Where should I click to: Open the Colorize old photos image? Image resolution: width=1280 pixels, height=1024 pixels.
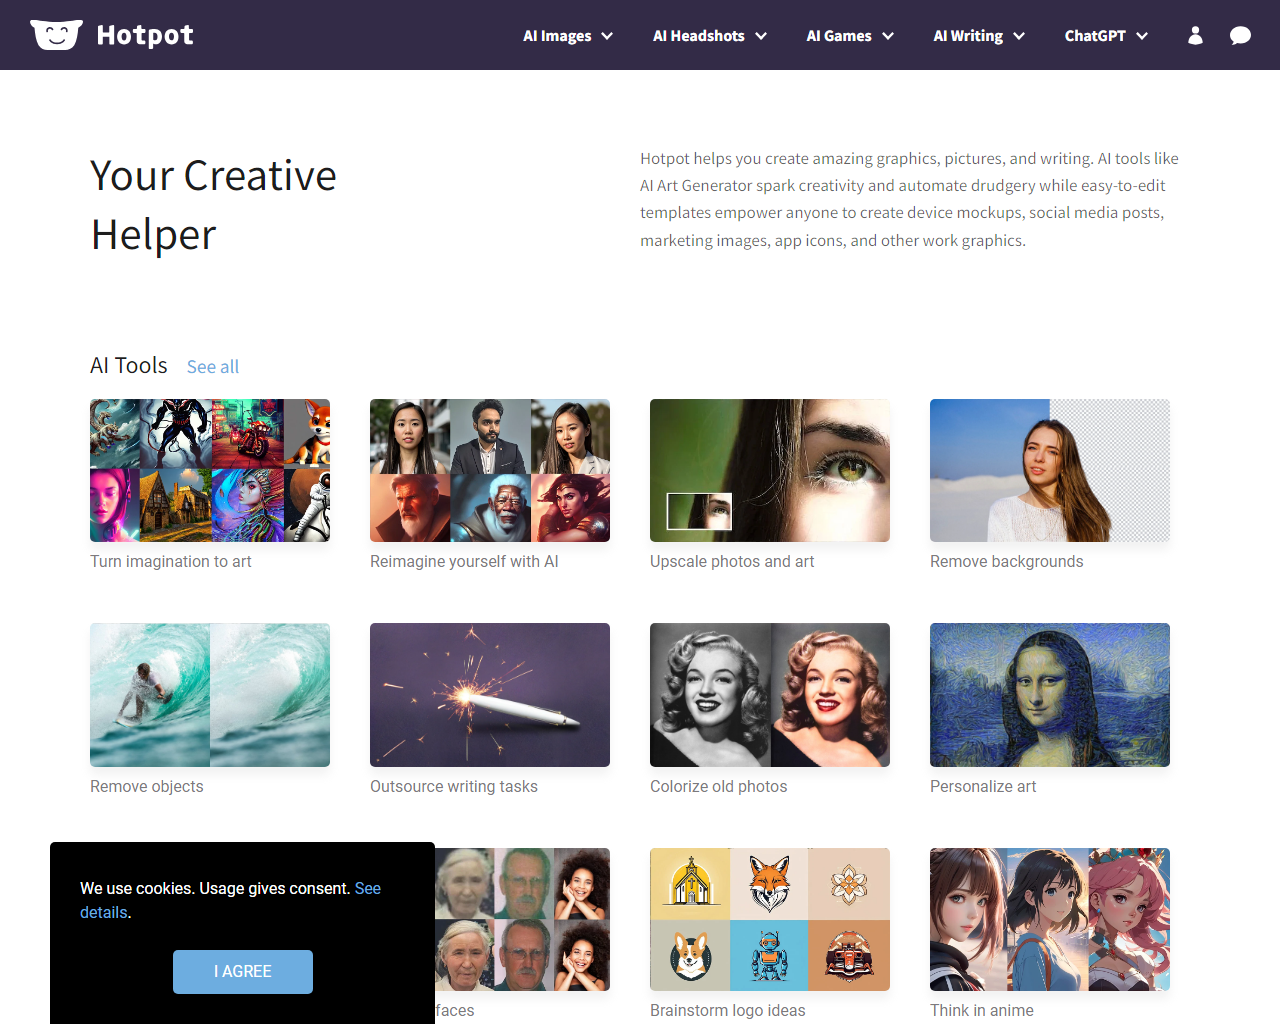[770, 695]
